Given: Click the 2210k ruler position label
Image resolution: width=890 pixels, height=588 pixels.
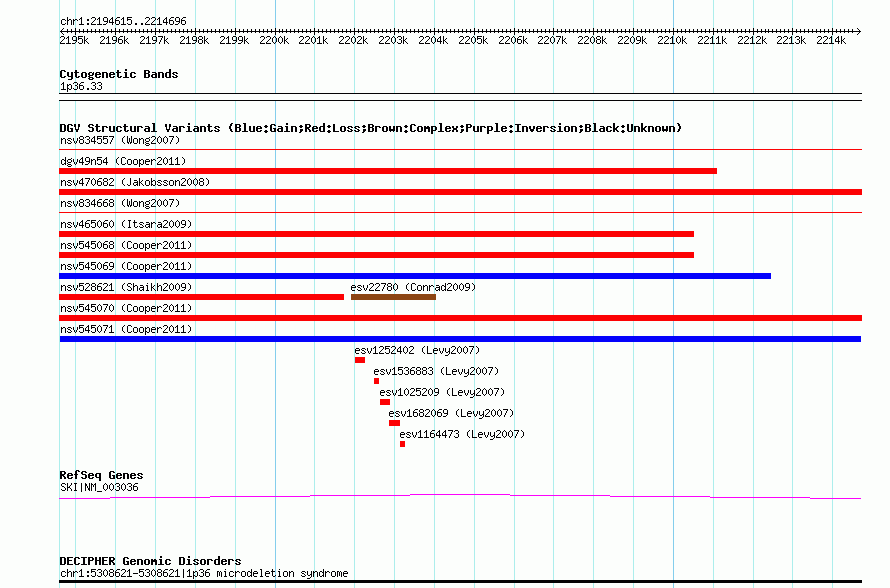Looking at the screenshot, I should coord(673,40).
